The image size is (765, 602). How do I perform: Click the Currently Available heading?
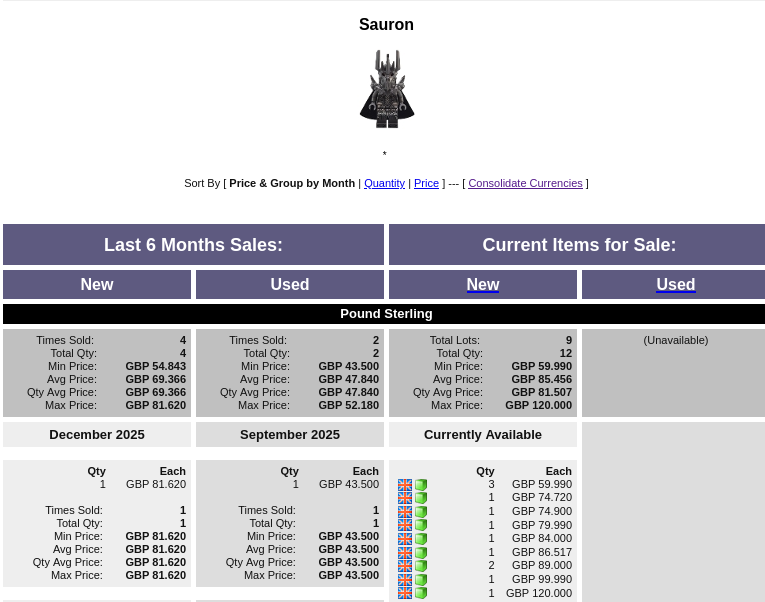[483, 435]
